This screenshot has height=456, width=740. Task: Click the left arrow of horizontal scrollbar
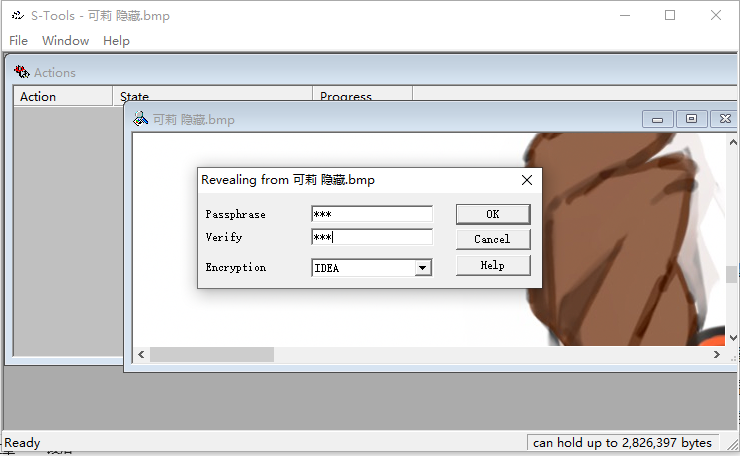click(142, 355)
